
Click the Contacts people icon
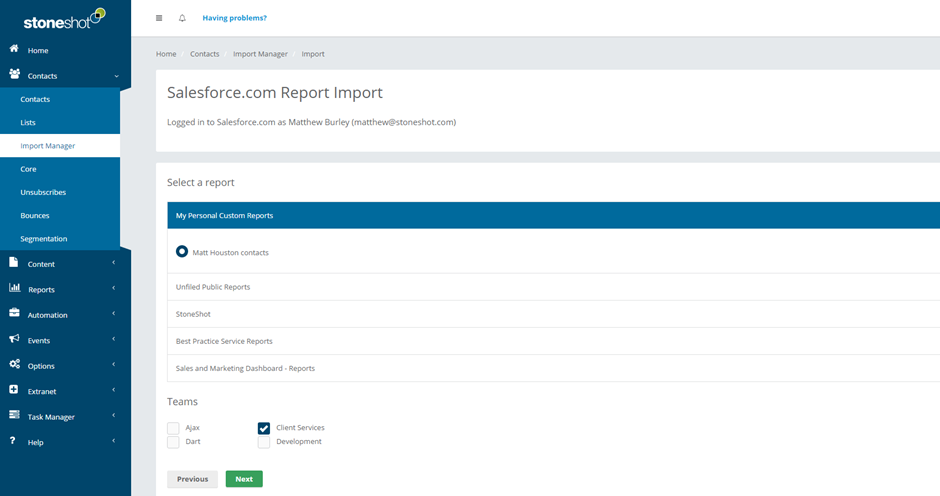coord(14,74)
